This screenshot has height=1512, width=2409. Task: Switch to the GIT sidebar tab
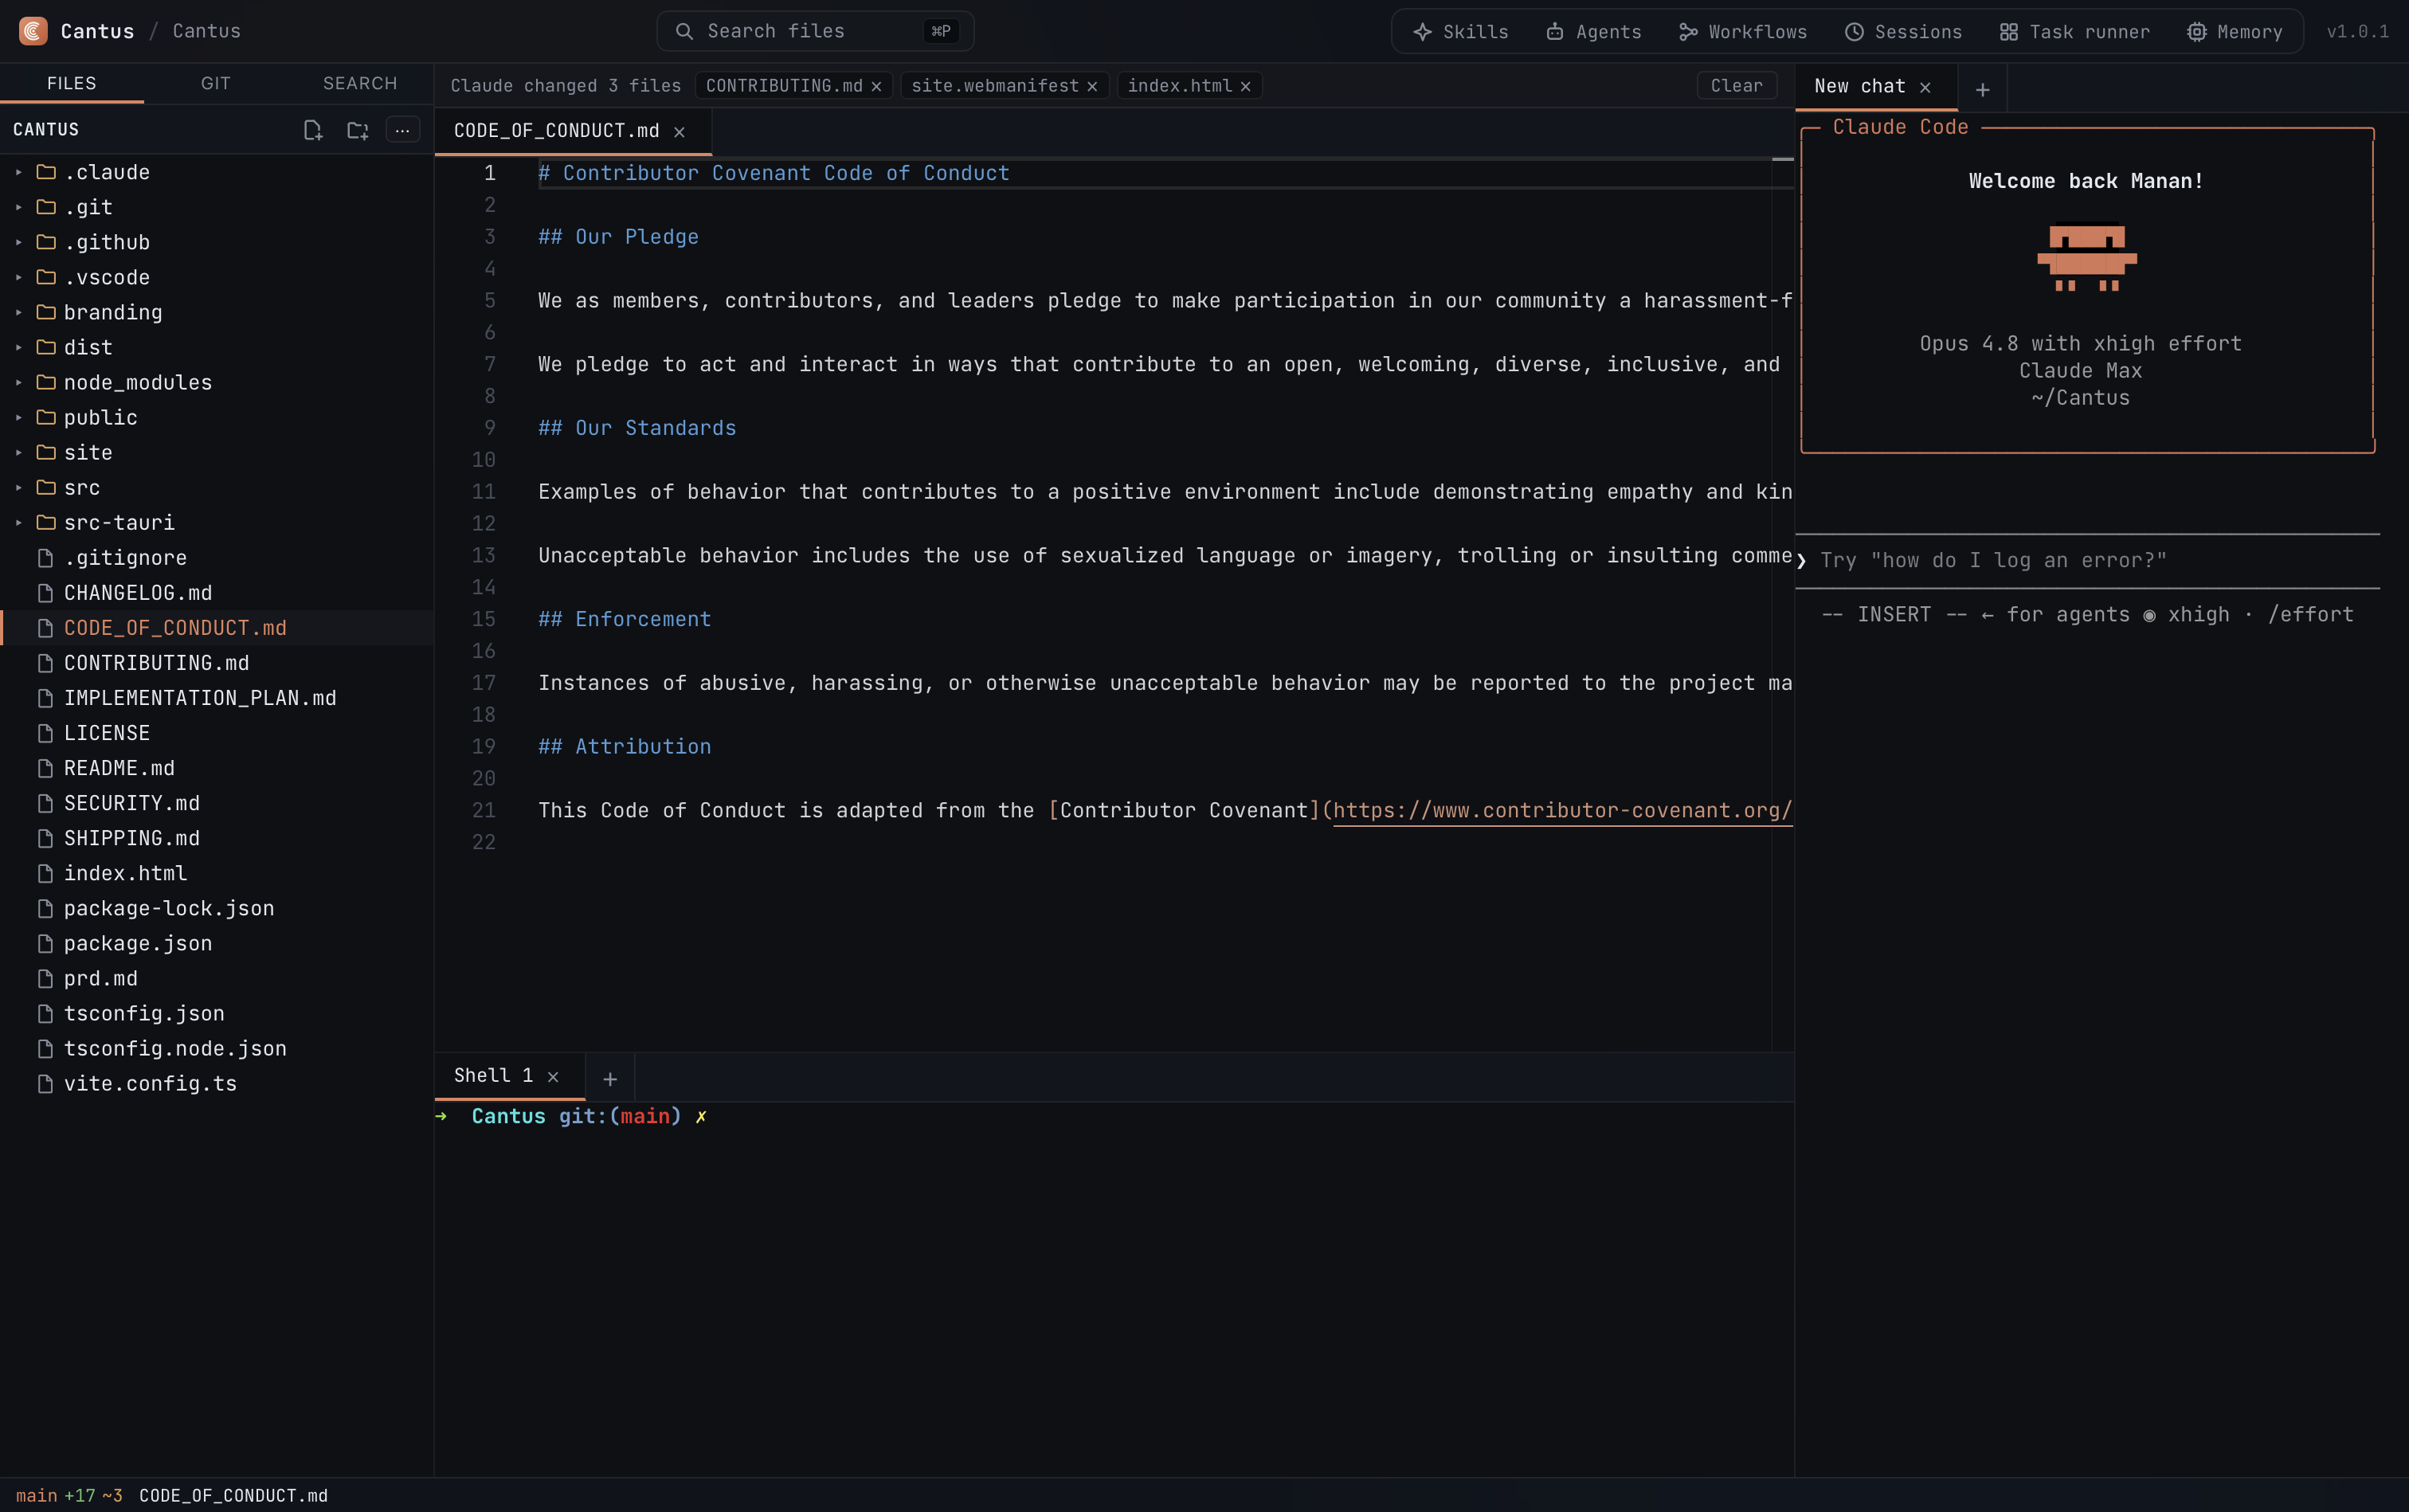[216, 83]
